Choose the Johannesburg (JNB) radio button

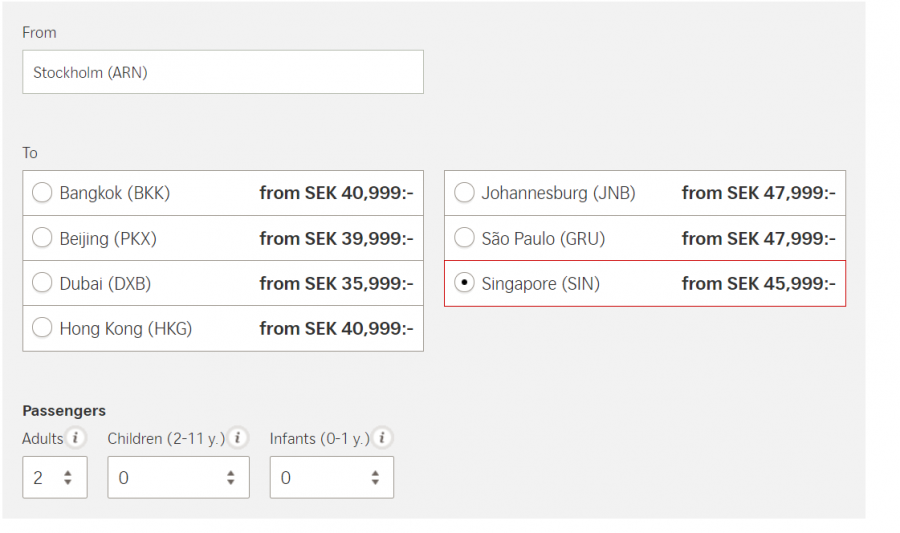[464, 193]
